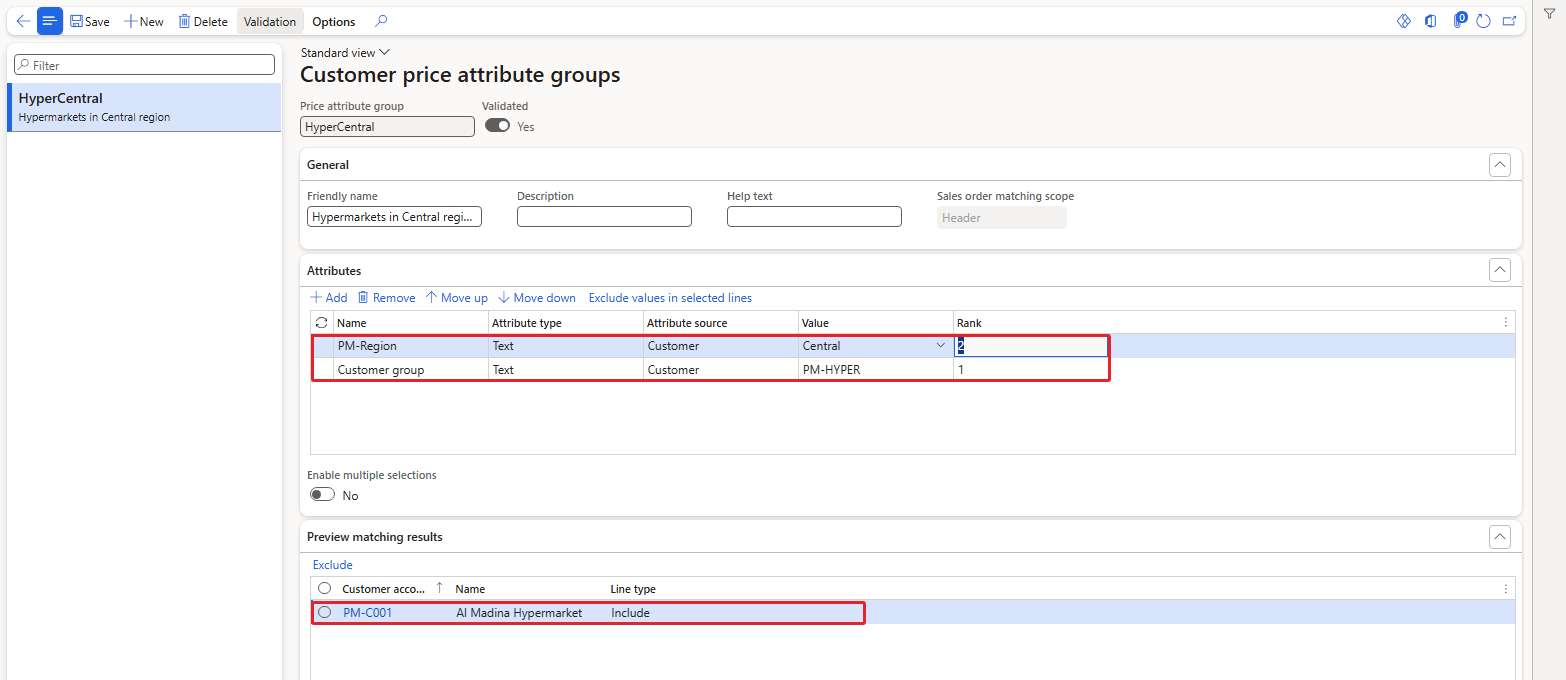Open the filter pane funnel icon
Image resolution: width=1566 pixels, height=680 pixels.
click(1549, 12)
